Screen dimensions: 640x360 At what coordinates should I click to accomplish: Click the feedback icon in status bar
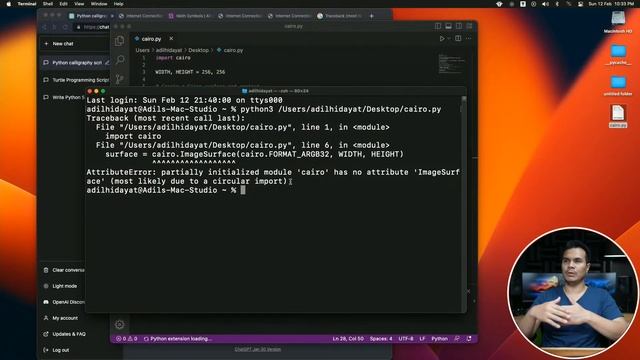[x=457, y=339]
